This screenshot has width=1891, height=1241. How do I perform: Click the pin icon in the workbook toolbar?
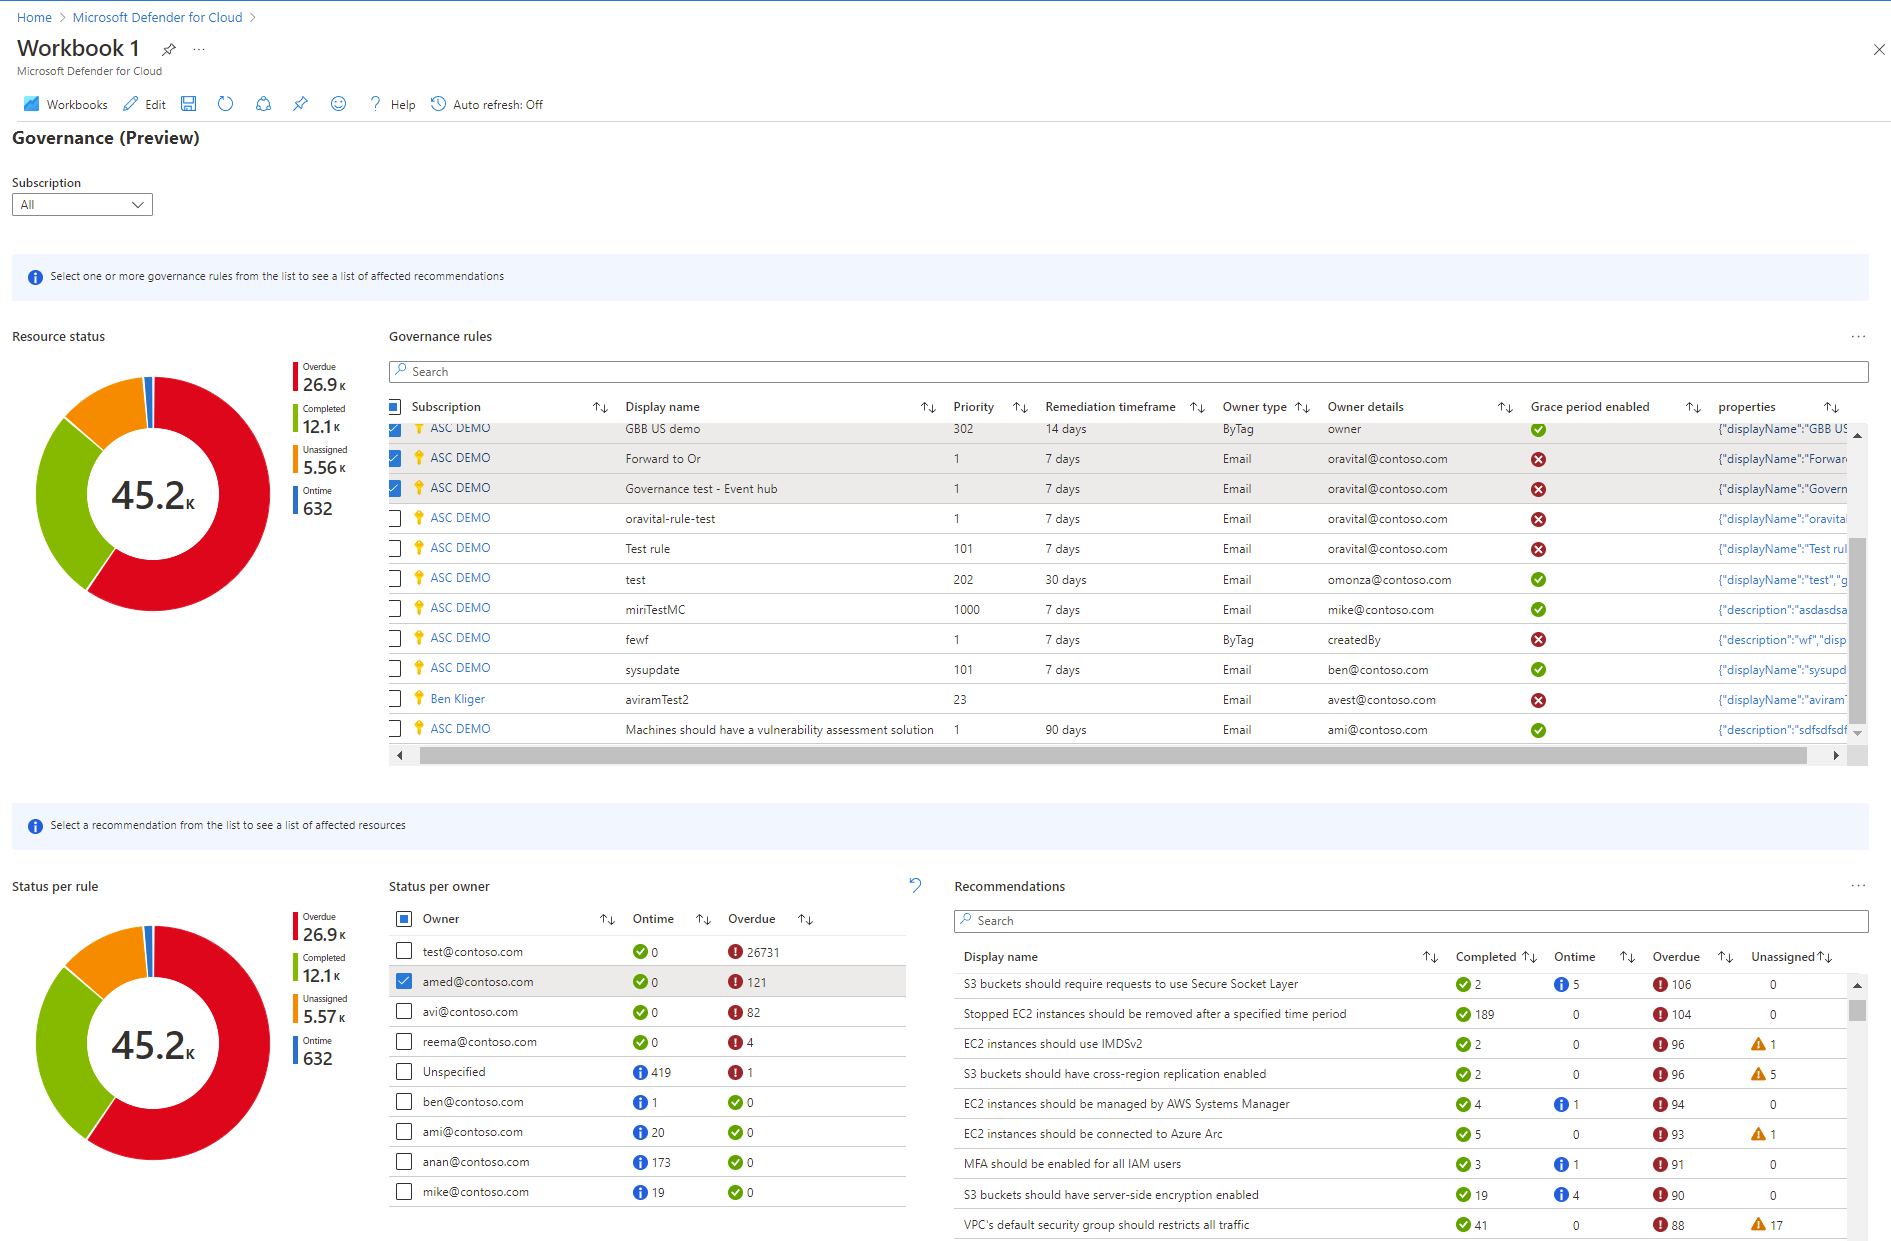pos(300,104)
